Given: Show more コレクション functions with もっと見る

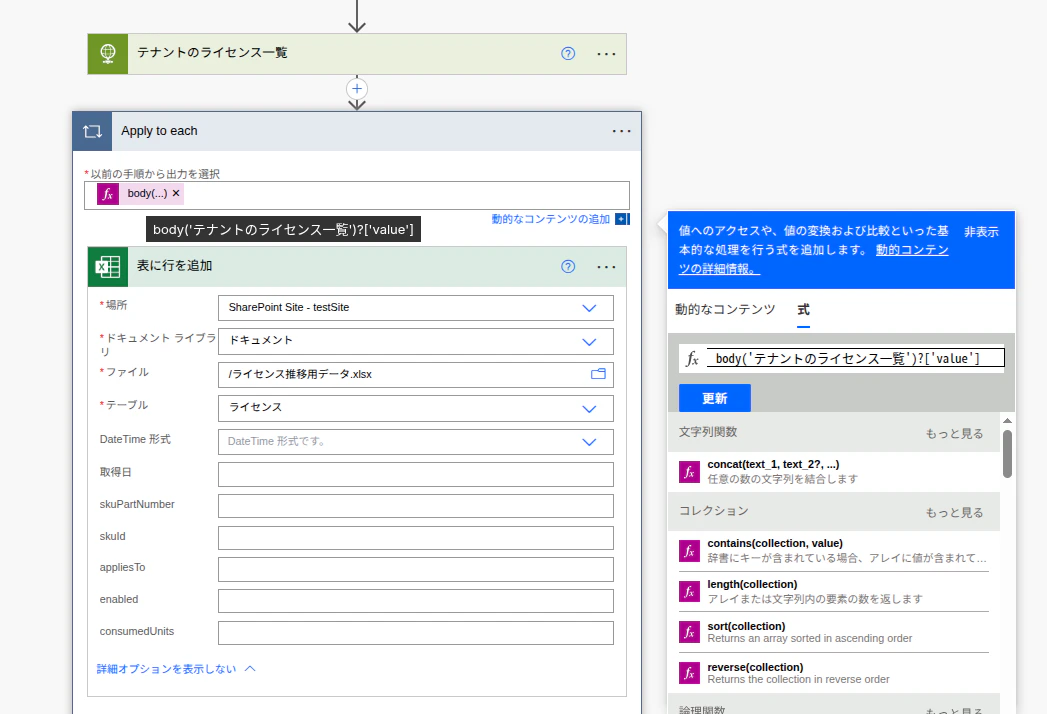Looking at the screenshot, I should pos(954,512).
